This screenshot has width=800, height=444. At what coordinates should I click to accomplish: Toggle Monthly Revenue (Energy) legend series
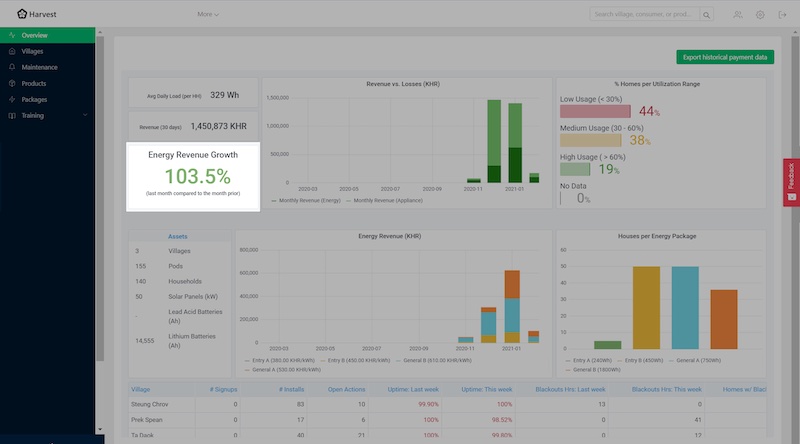tap(307, 201)
